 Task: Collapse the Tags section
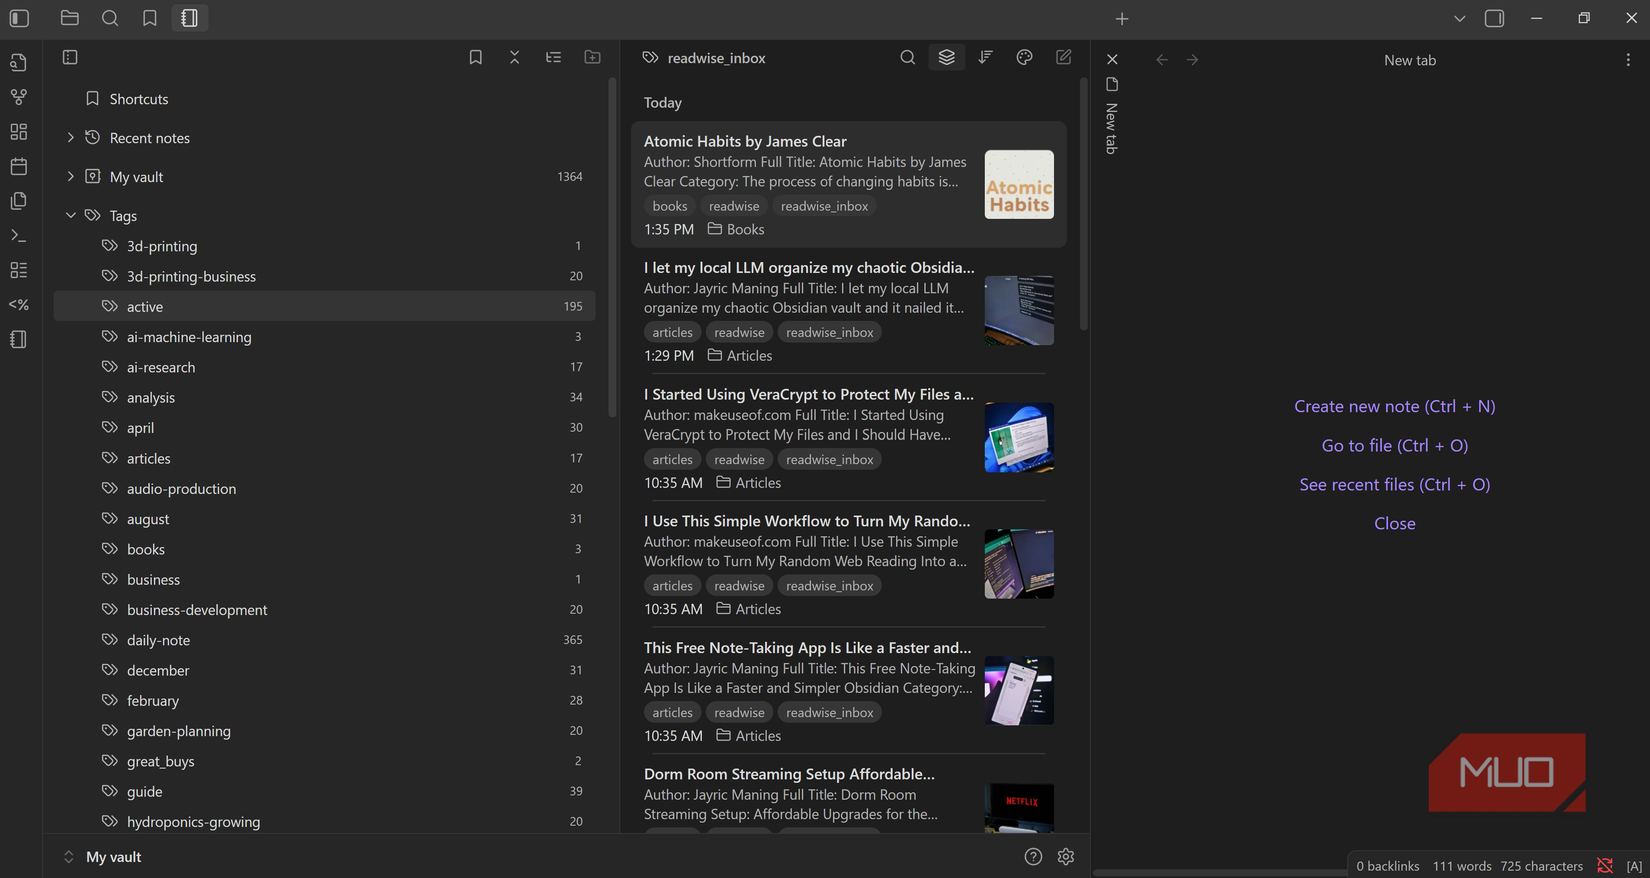pos(70,216)
